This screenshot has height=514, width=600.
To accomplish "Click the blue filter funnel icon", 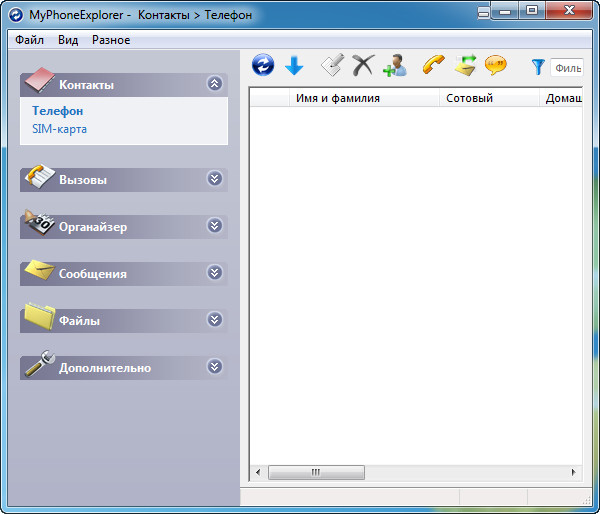I will point(538,67).
